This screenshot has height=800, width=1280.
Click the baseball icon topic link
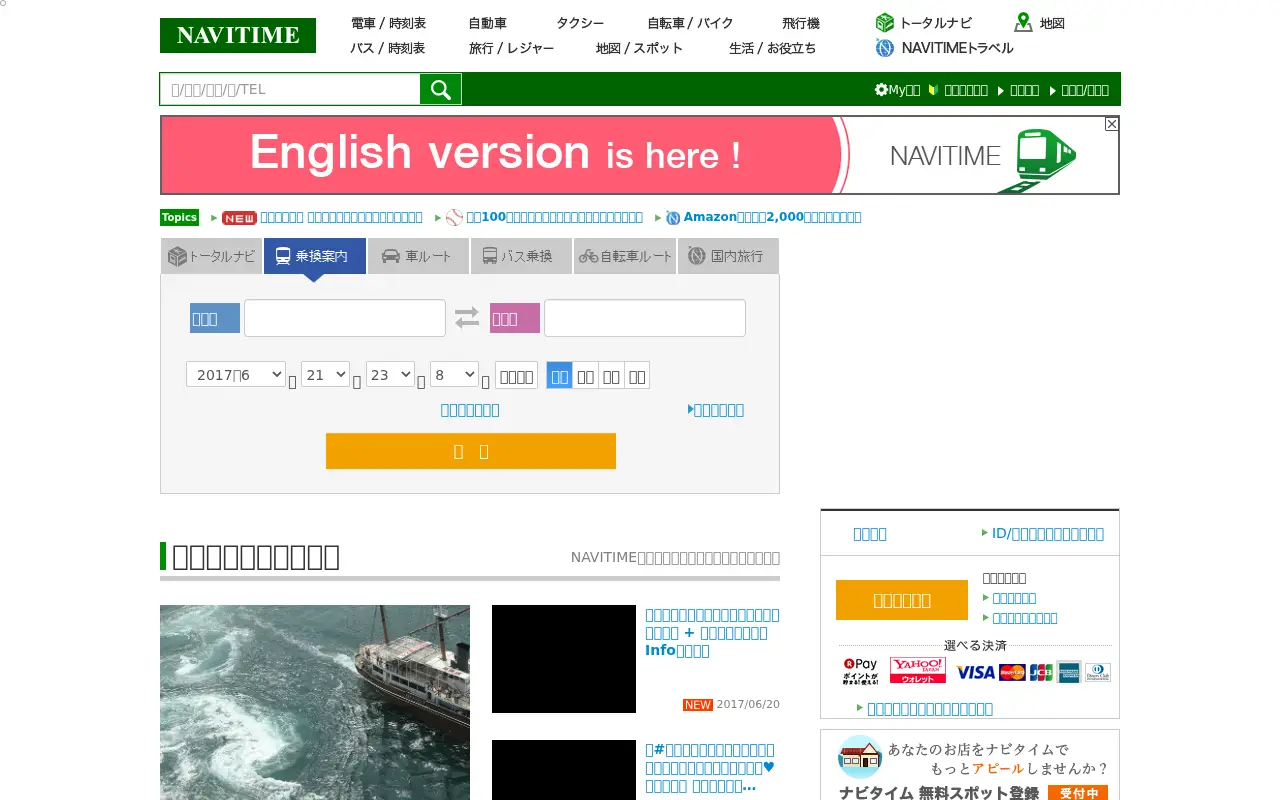click(455, 217)
